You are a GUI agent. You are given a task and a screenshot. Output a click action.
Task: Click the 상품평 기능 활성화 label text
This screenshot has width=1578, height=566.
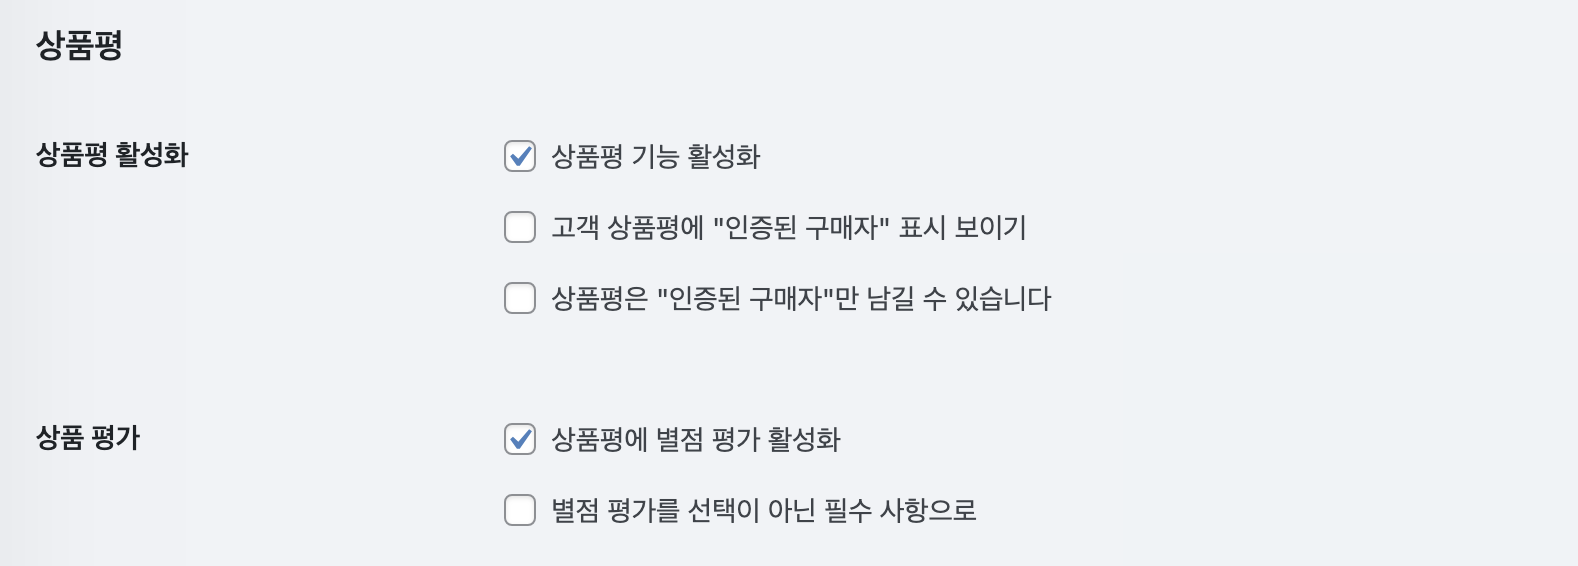[656, 157]
